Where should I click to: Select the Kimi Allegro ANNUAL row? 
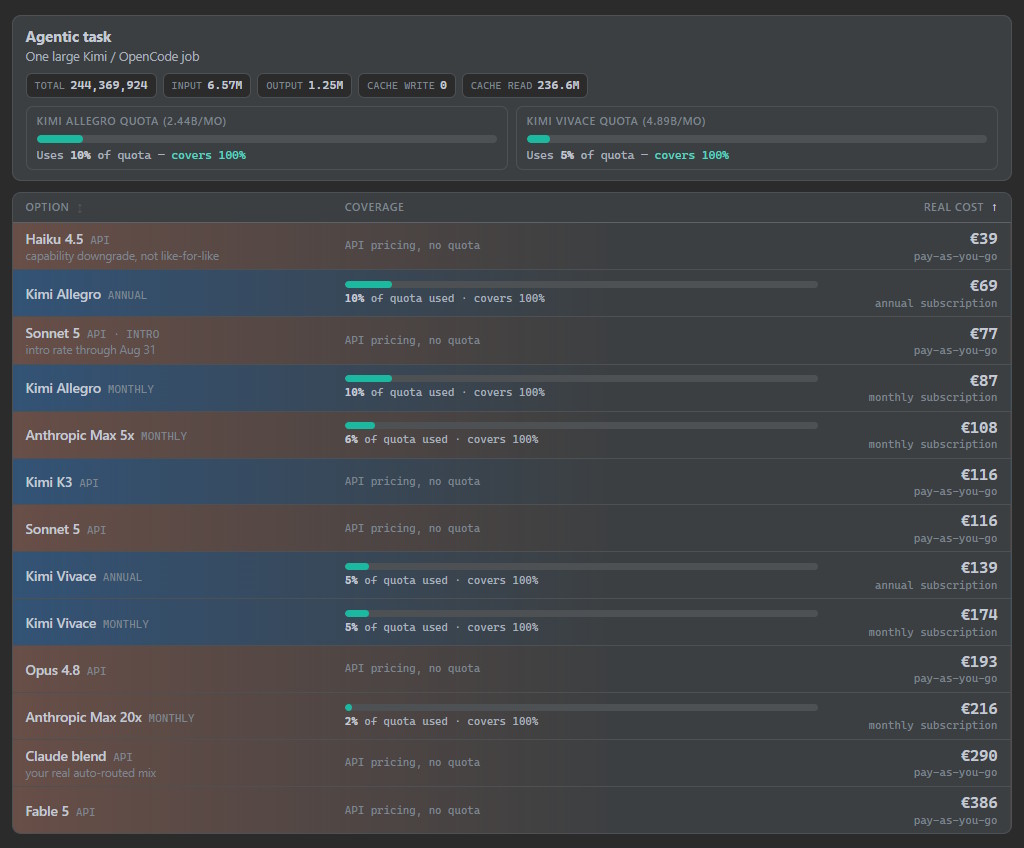point(511,293)
